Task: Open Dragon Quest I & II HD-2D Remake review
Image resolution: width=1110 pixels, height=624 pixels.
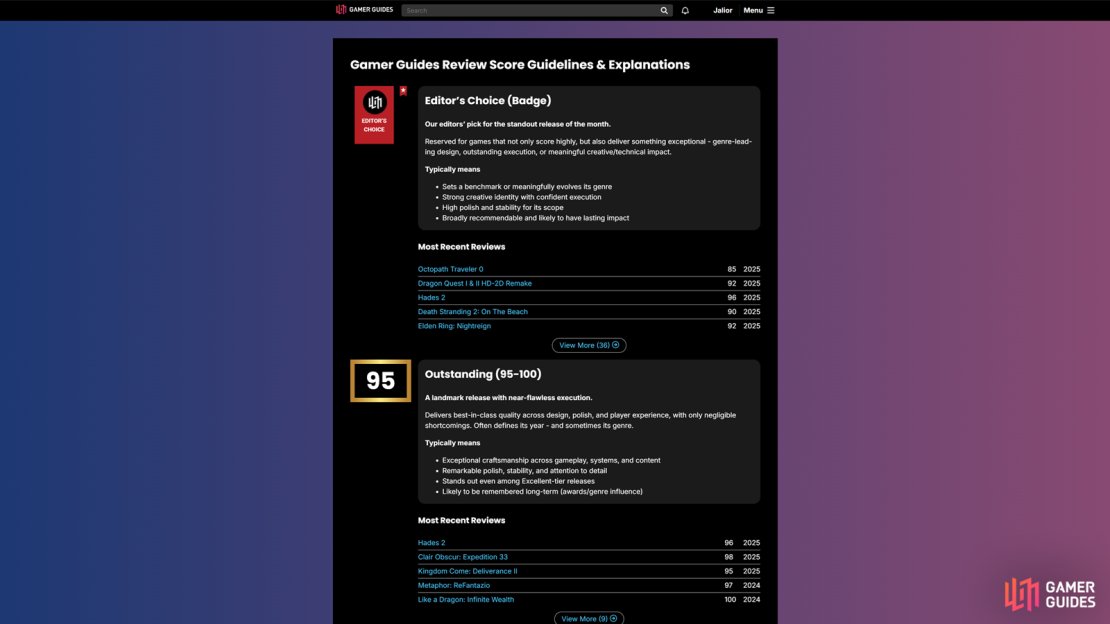Action: click(474, 283)
